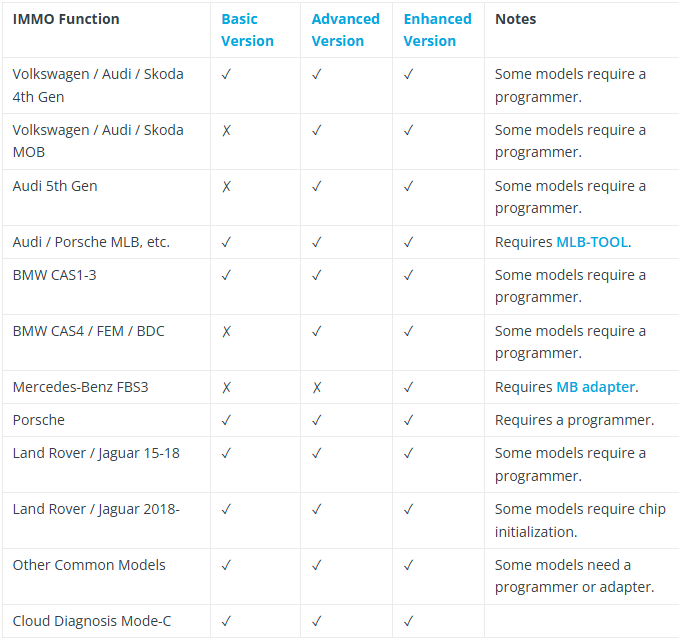The image size is (679, 640).
Task: Select the IMMO Function column header
Action: 66,19
